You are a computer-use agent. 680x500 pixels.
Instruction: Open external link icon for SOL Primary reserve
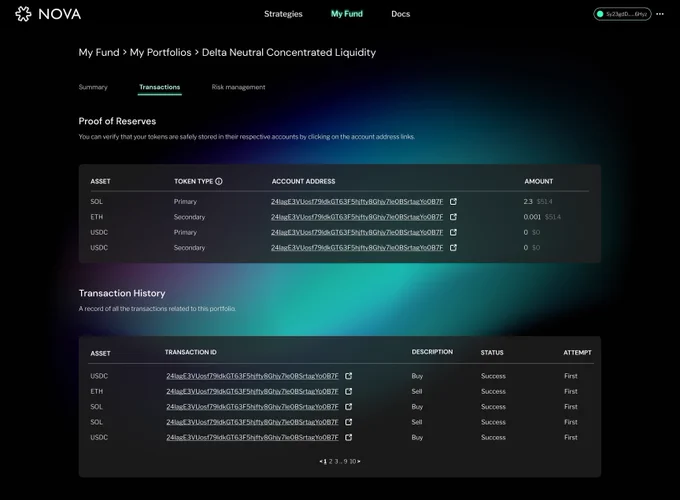click(453, 202)
